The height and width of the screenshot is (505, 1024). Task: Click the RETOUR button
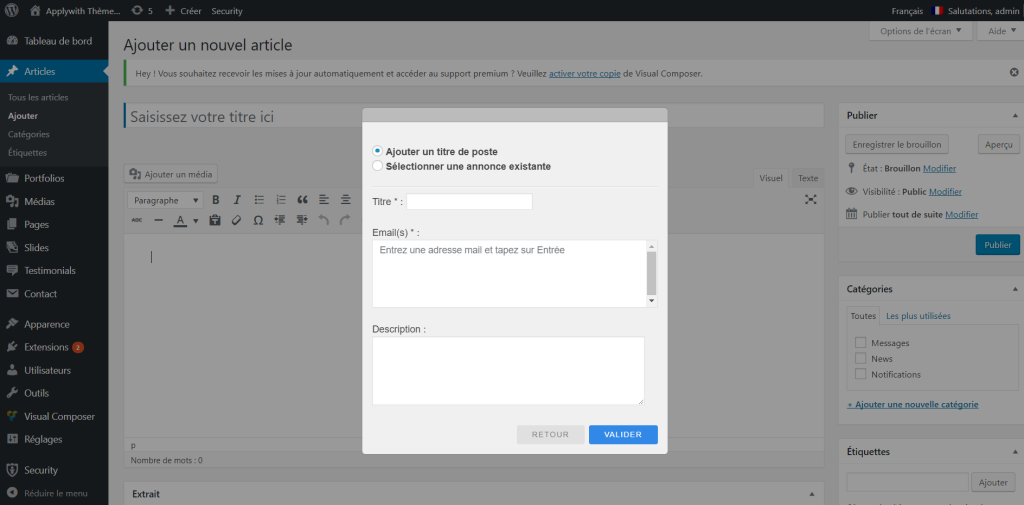[x=551, y=434]
